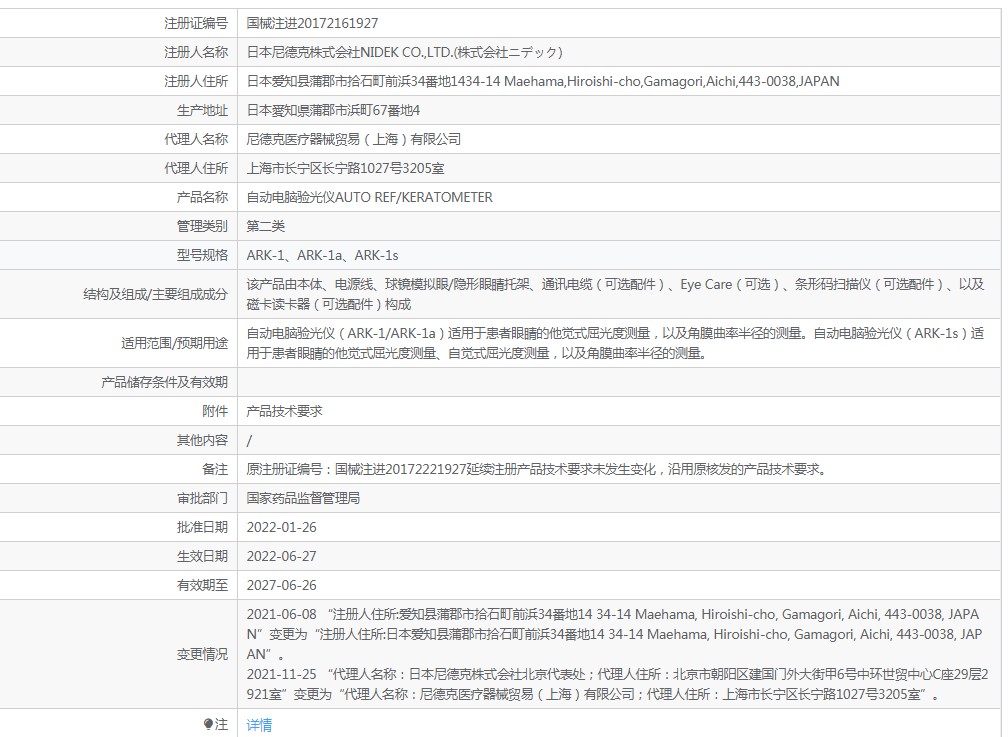The width and height of the screenshot is (1008, 737).
Task: Click the bullet icon beside 注 label
Action: (x=208, y=724)
